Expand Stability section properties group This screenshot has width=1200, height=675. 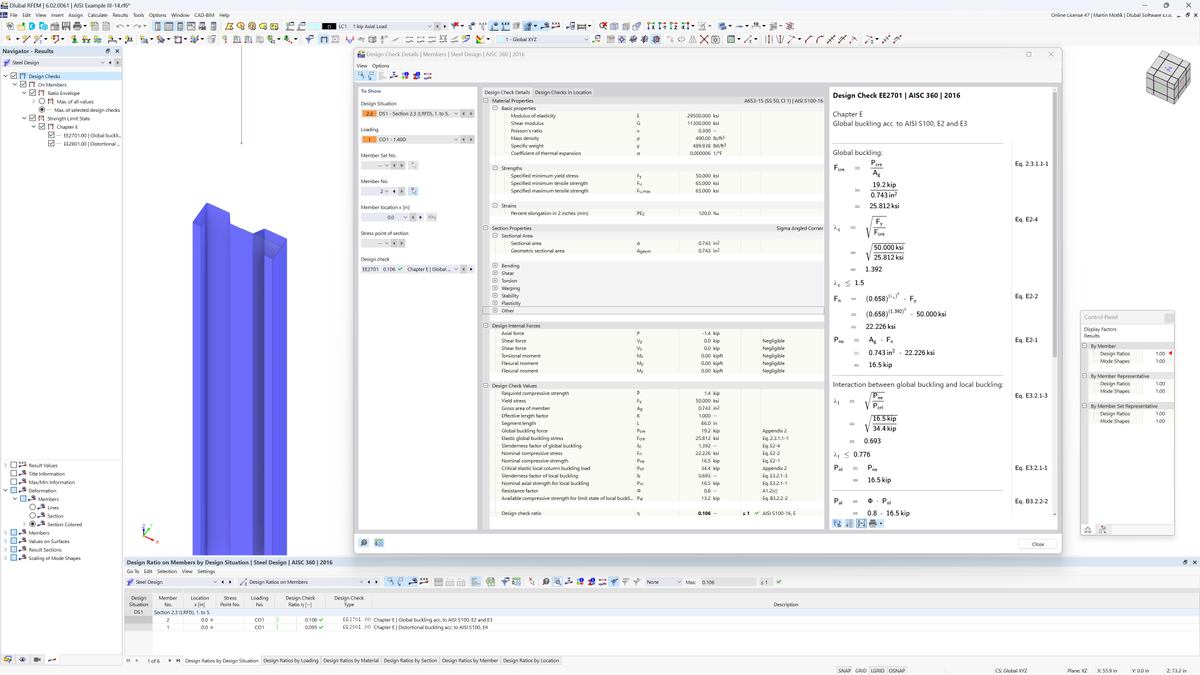(x=494, y=296)
